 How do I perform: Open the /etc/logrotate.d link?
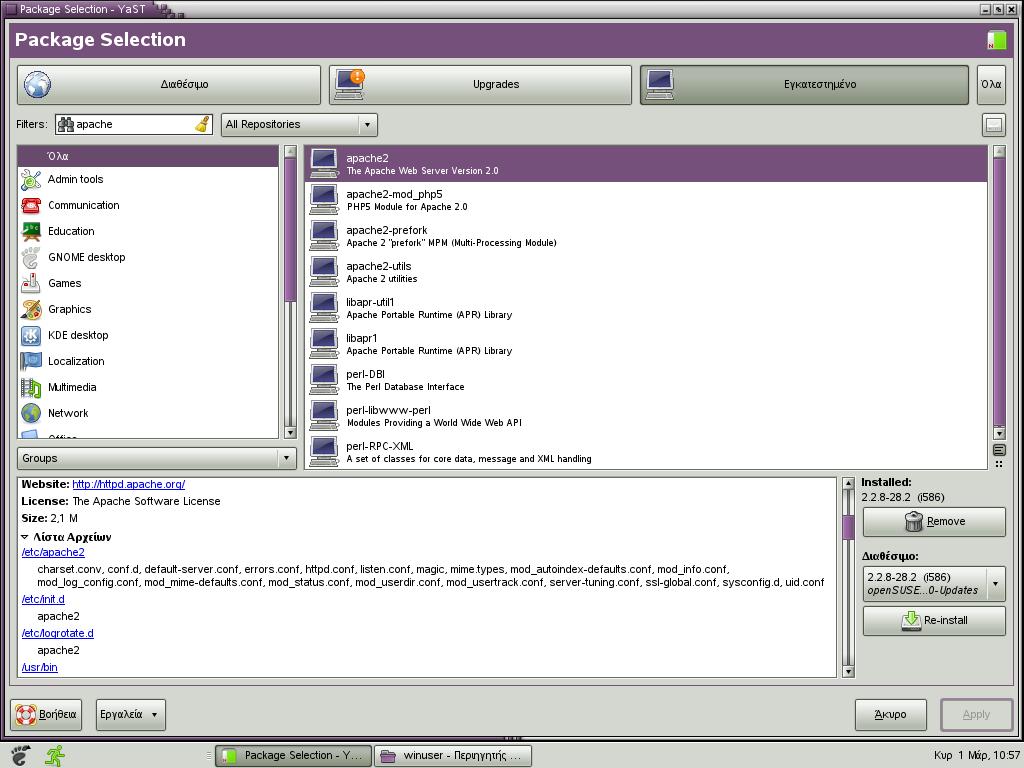pyautogui.click(x=57, y=633)
